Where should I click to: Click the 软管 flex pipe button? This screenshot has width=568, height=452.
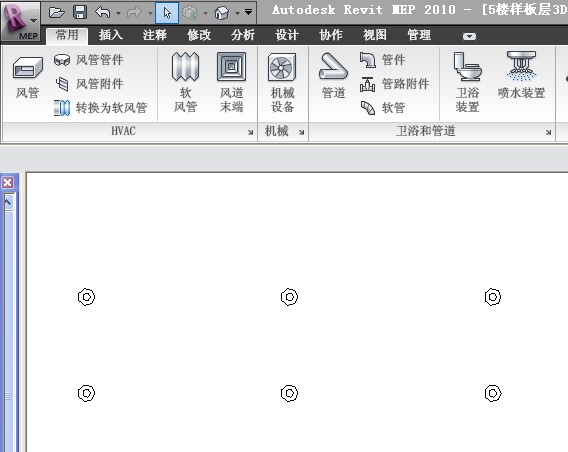point(383,108)
